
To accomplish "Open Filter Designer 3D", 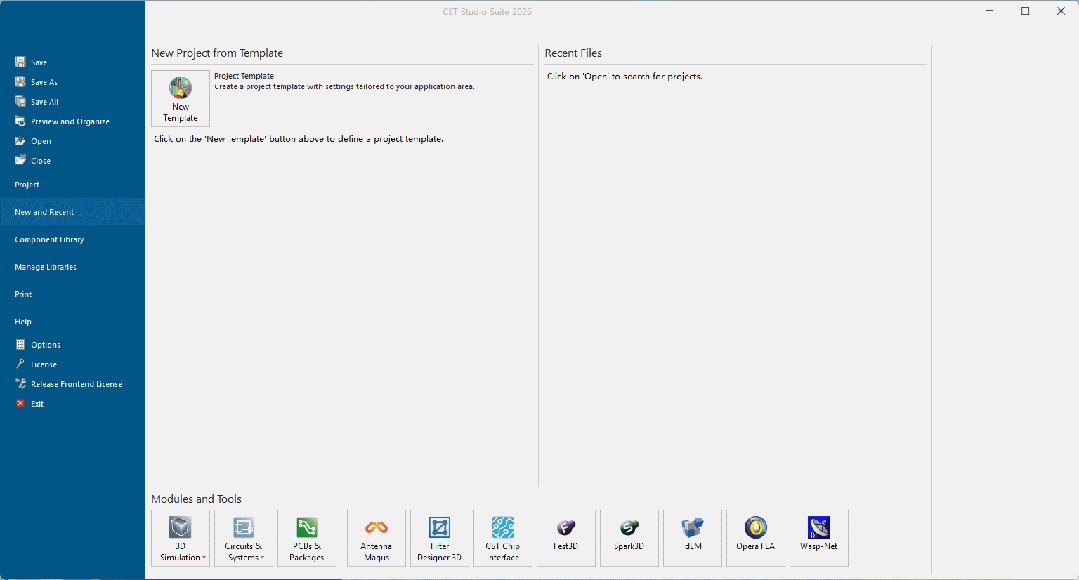I will point(440,539).
